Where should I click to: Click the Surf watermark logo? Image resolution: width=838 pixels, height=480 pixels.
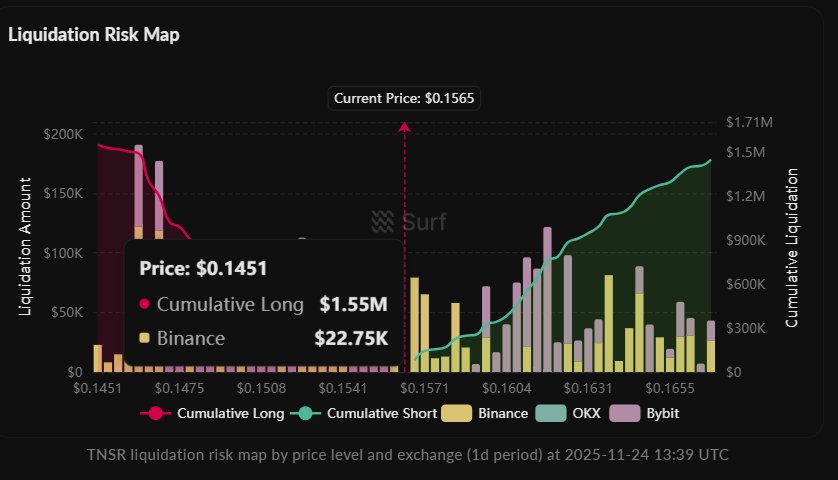408,222
